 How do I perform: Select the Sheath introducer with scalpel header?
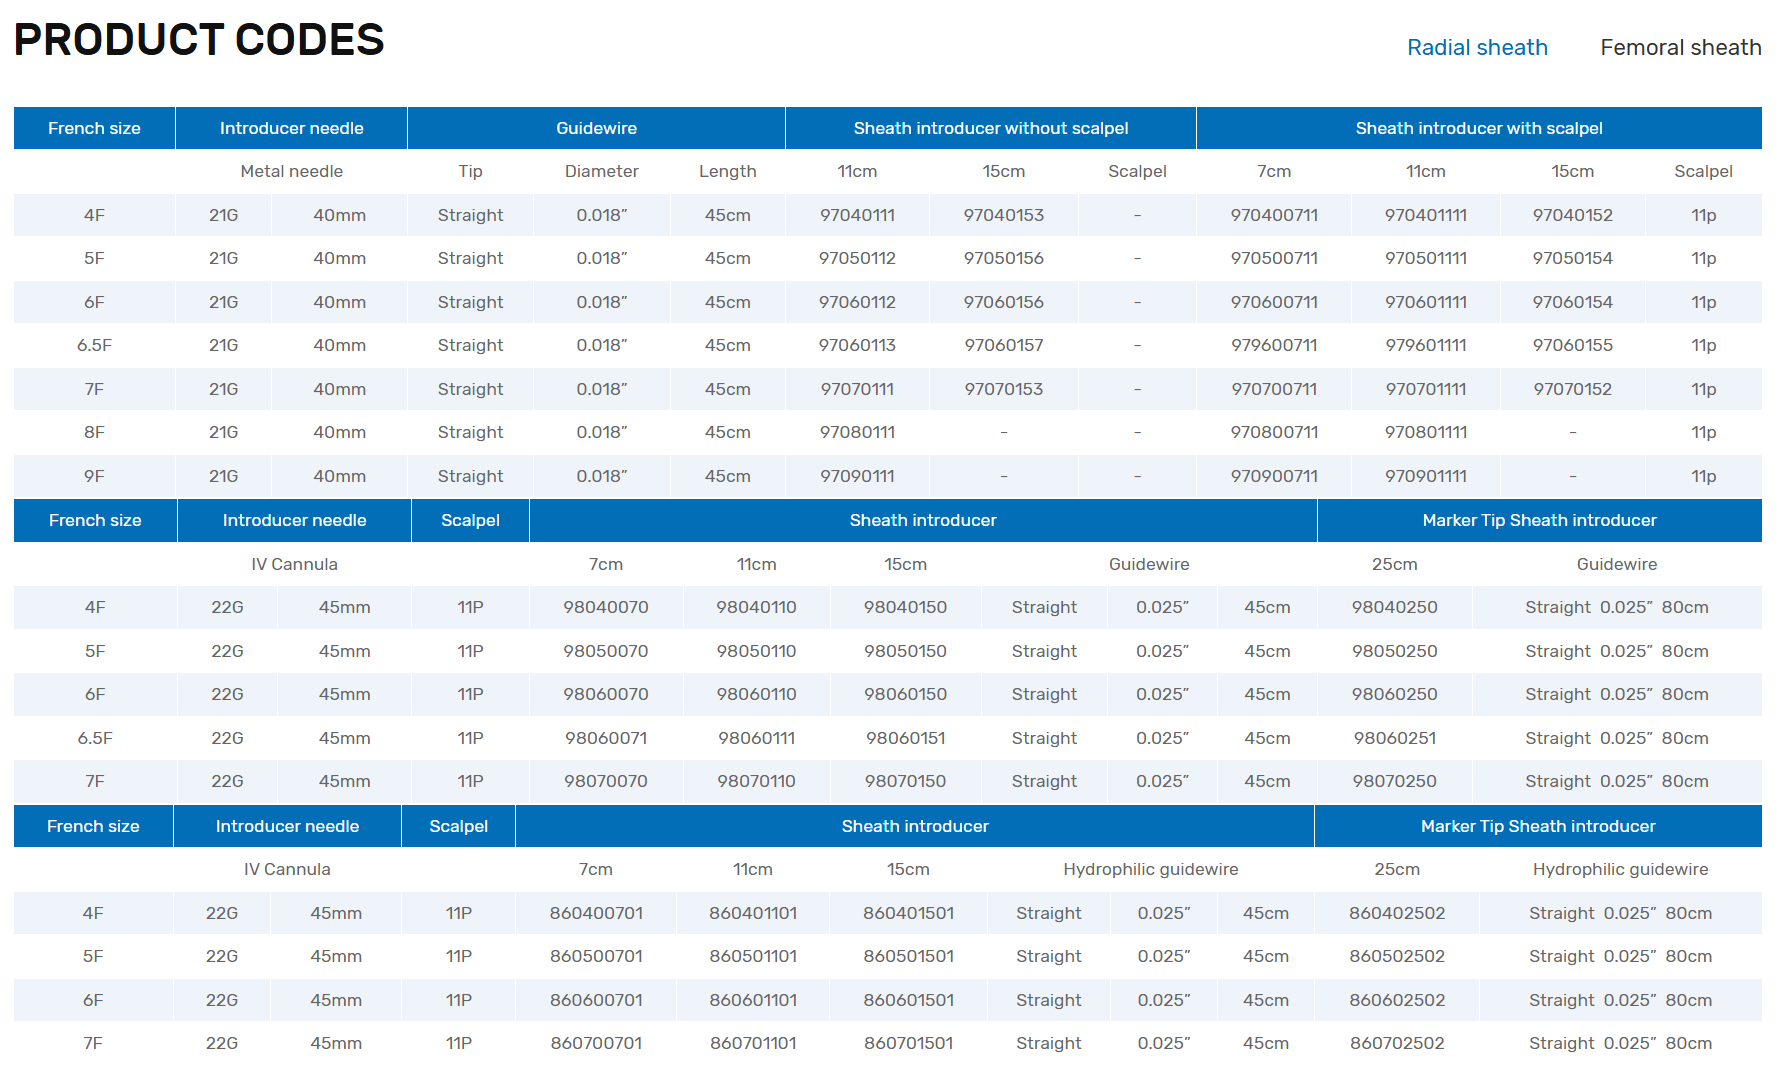[1478, 128]
